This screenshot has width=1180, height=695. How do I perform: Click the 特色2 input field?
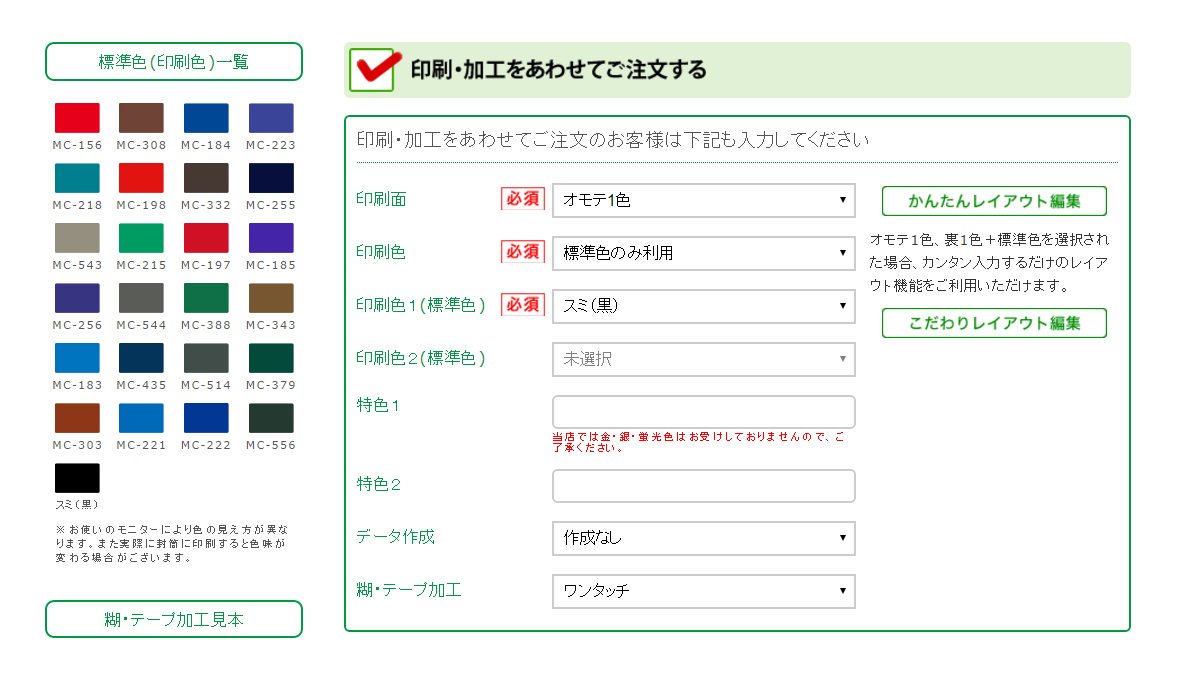704,486
